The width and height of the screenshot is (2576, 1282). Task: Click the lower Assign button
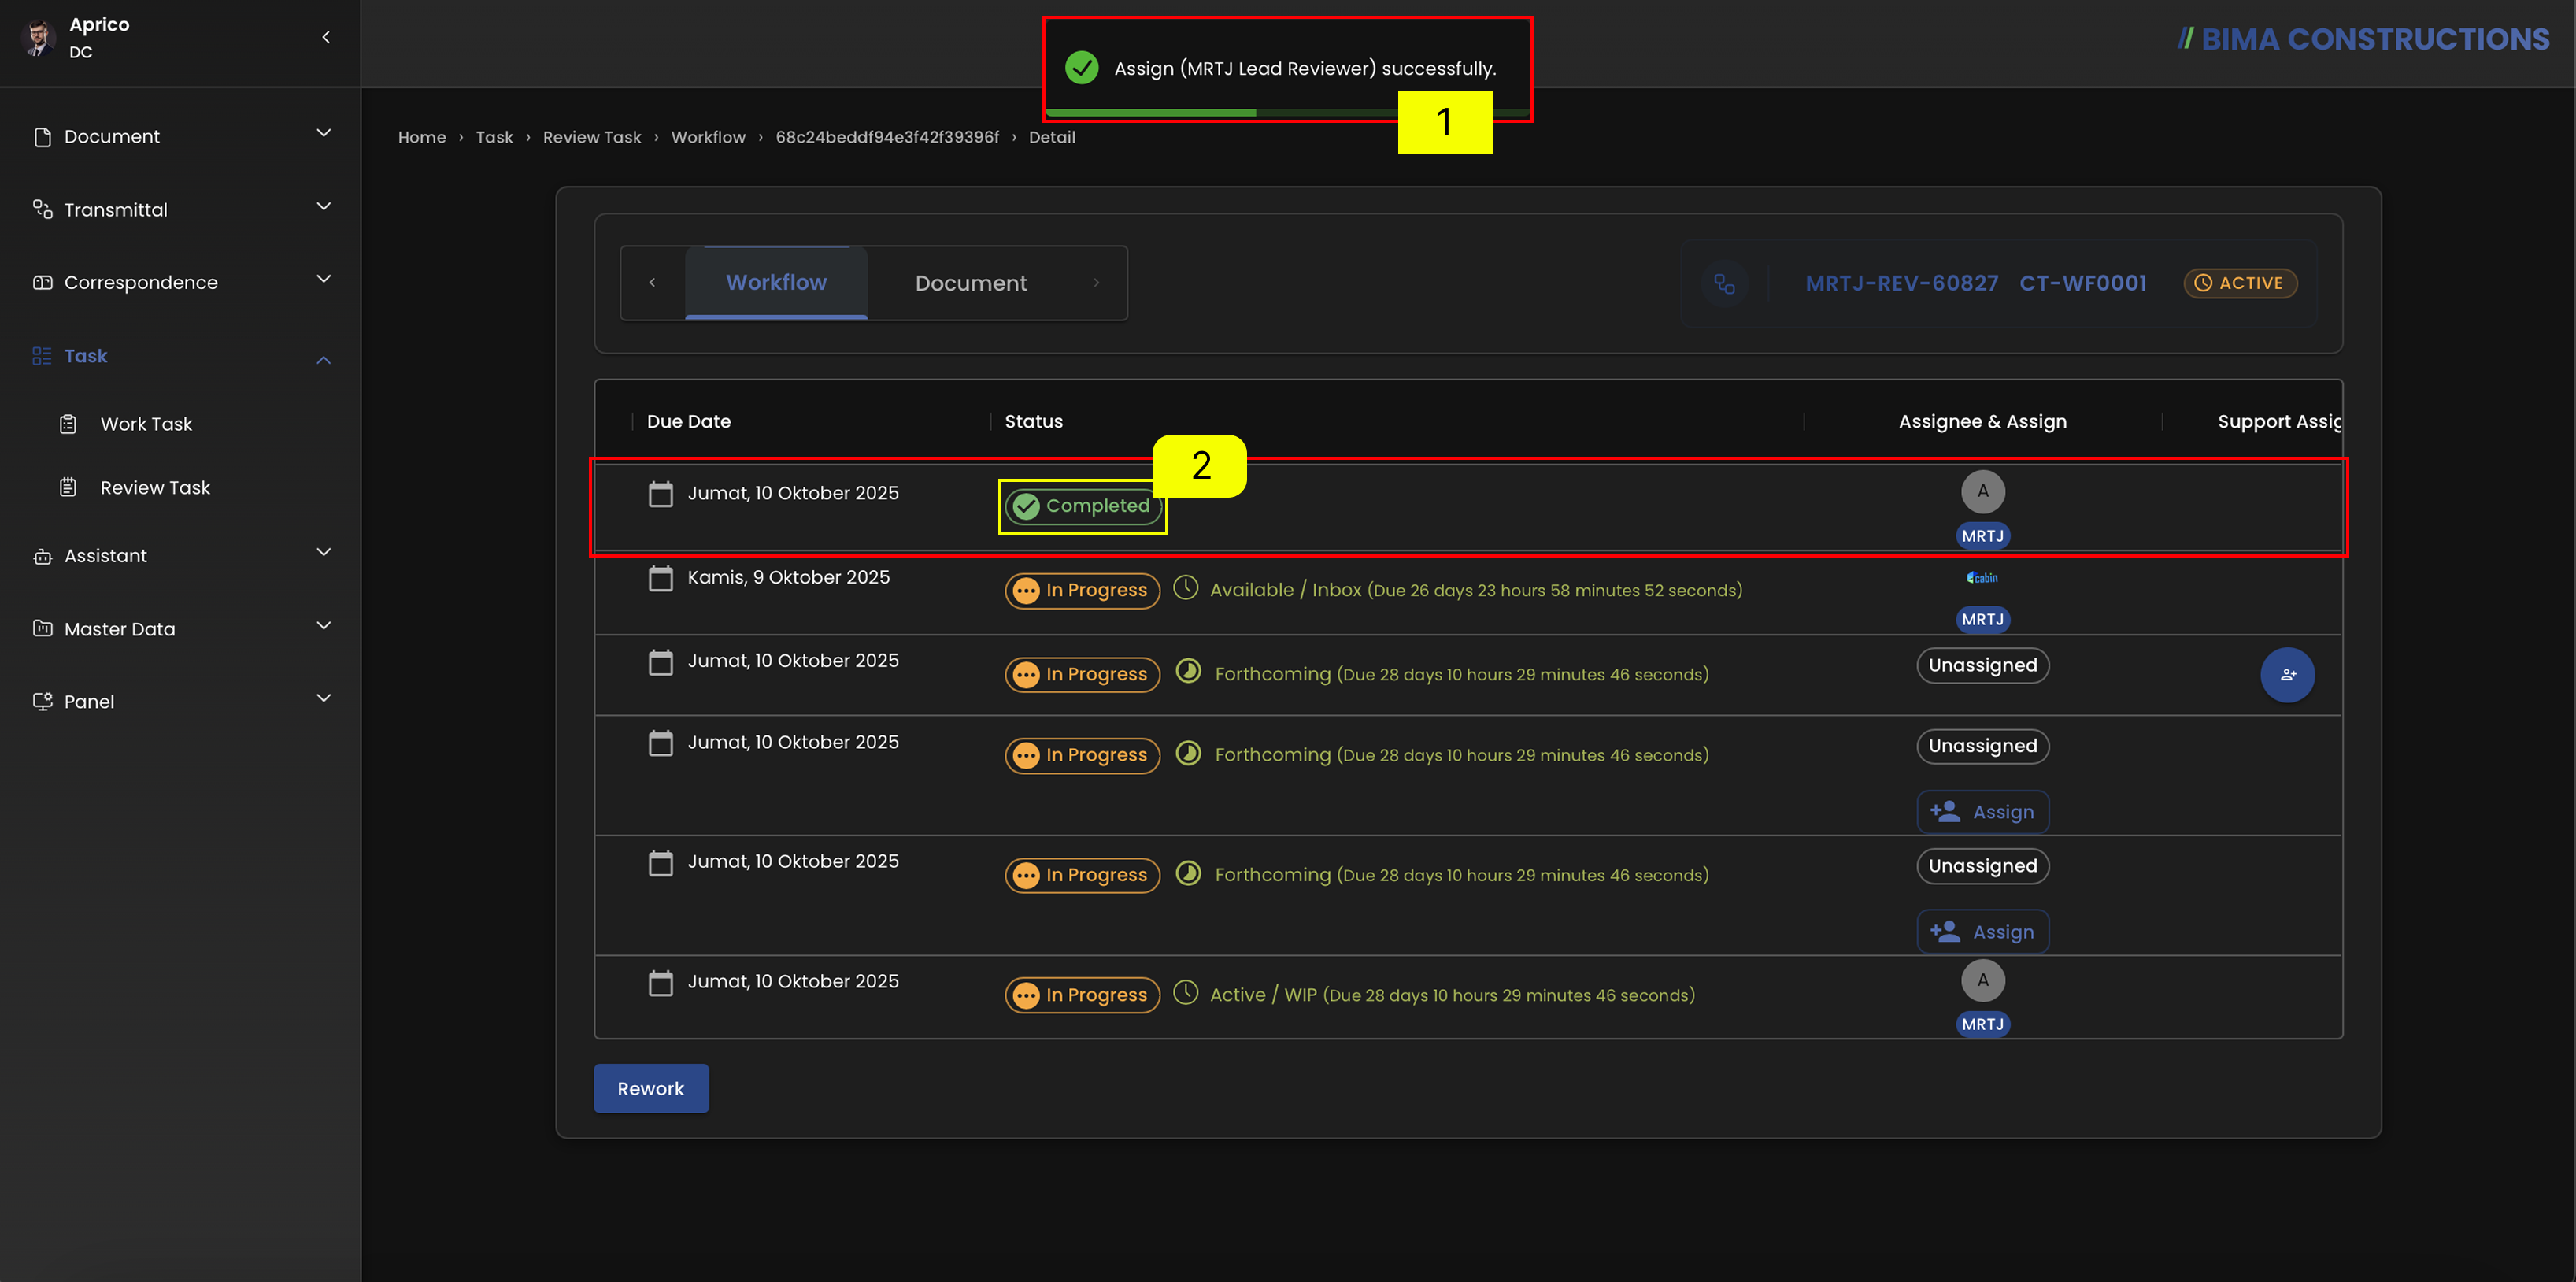[1982, 932]
